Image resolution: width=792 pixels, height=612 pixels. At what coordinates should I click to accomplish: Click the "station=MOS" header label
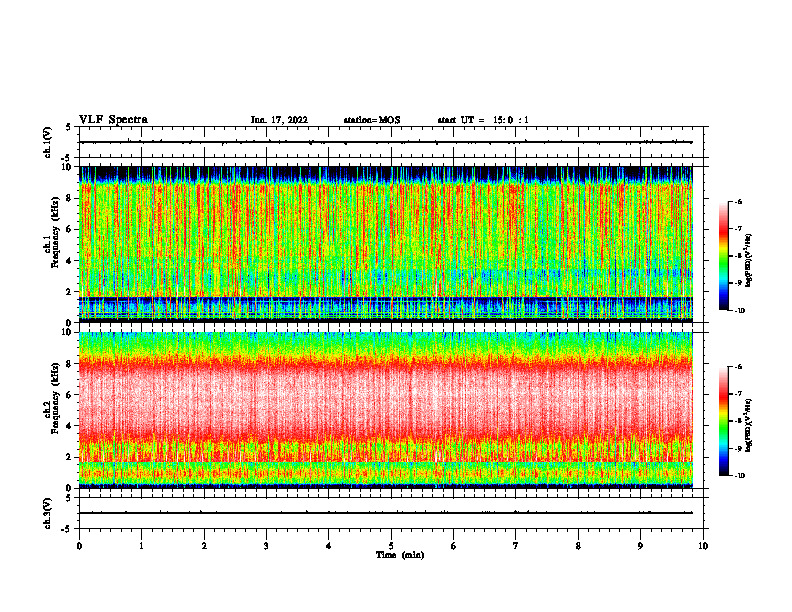coord(372,120)
